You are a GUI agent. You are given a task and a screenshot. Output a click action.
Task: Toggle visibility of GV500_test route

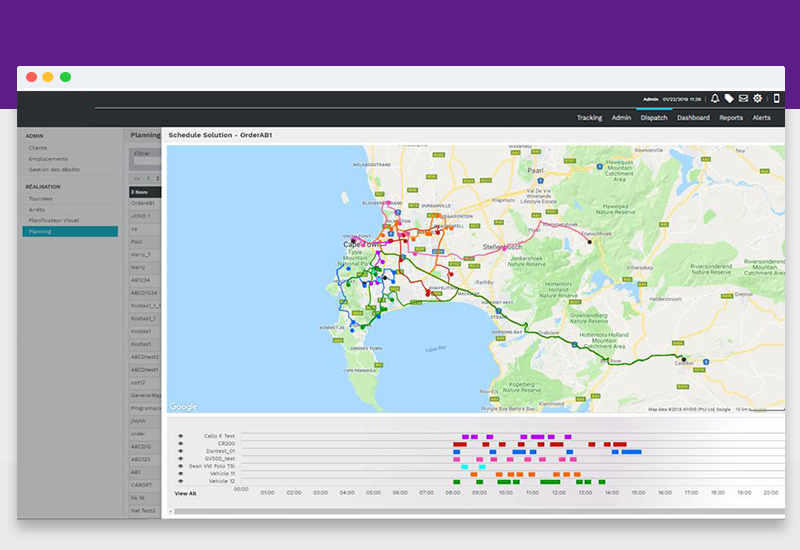pos(180,459)
